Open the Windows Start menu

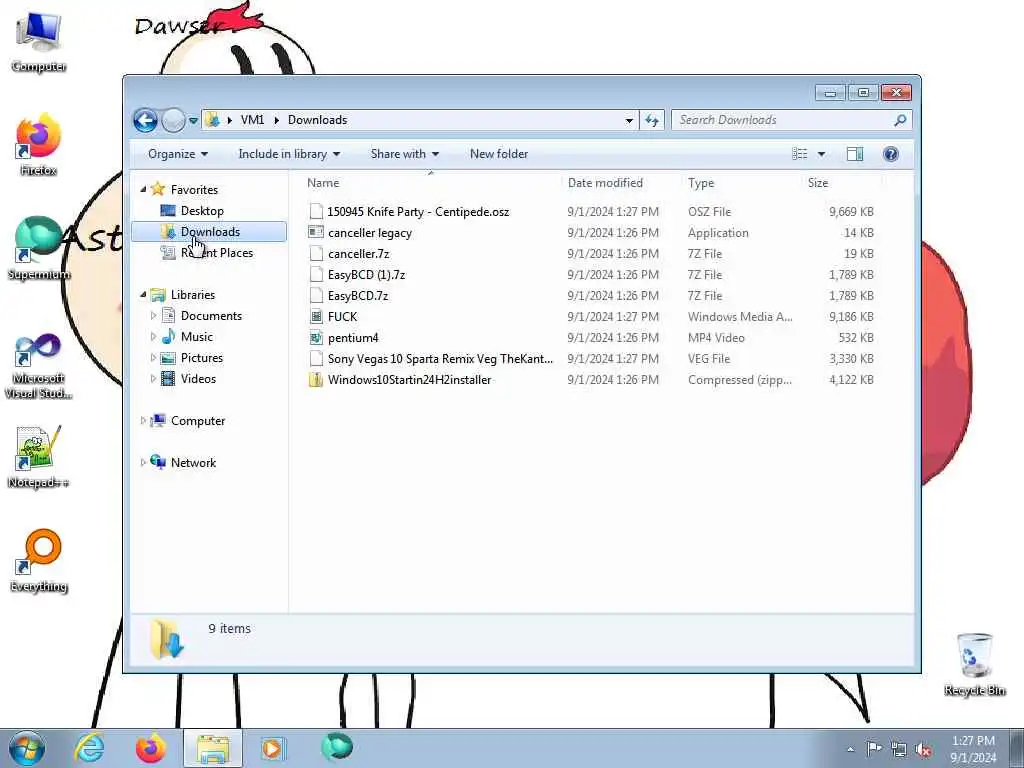[x=27, y=748]
